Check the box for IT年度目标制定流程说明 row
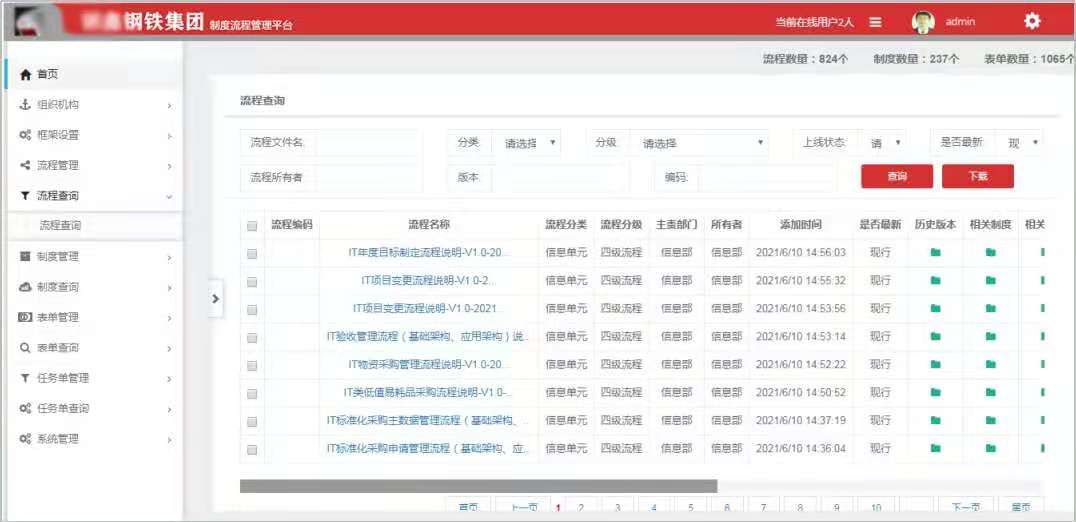This screenshot has height=522, width=1076. pyautogui.click(x=252, y=254)
